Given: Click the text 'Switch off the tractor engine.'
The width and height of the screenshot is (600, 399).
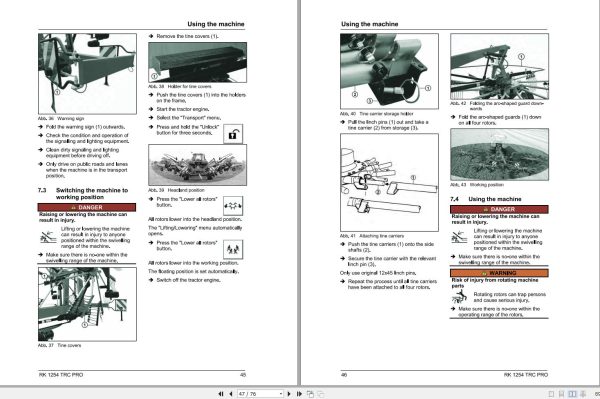Looking at the screenshot, I should (188, 280).
